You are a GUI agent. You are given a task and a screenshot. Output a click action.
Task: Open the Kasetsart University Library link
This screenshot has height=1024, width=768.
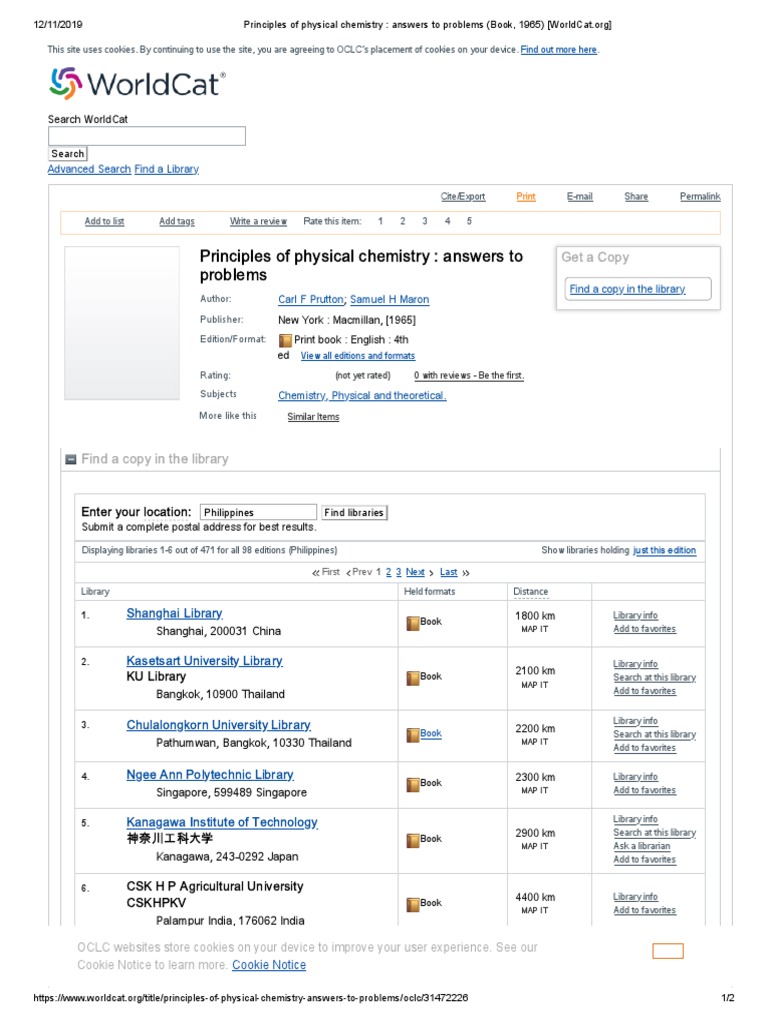click(204, 661)
